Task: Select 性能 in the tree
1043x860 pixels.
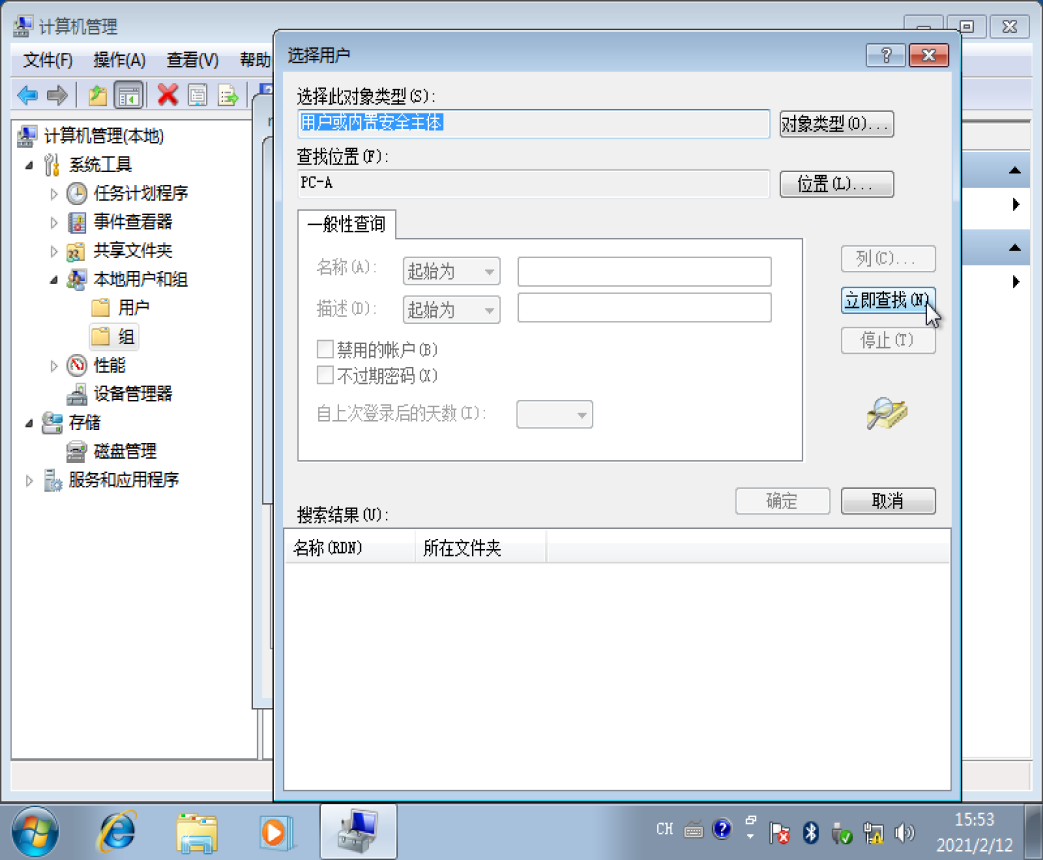Action: [109, 365]
